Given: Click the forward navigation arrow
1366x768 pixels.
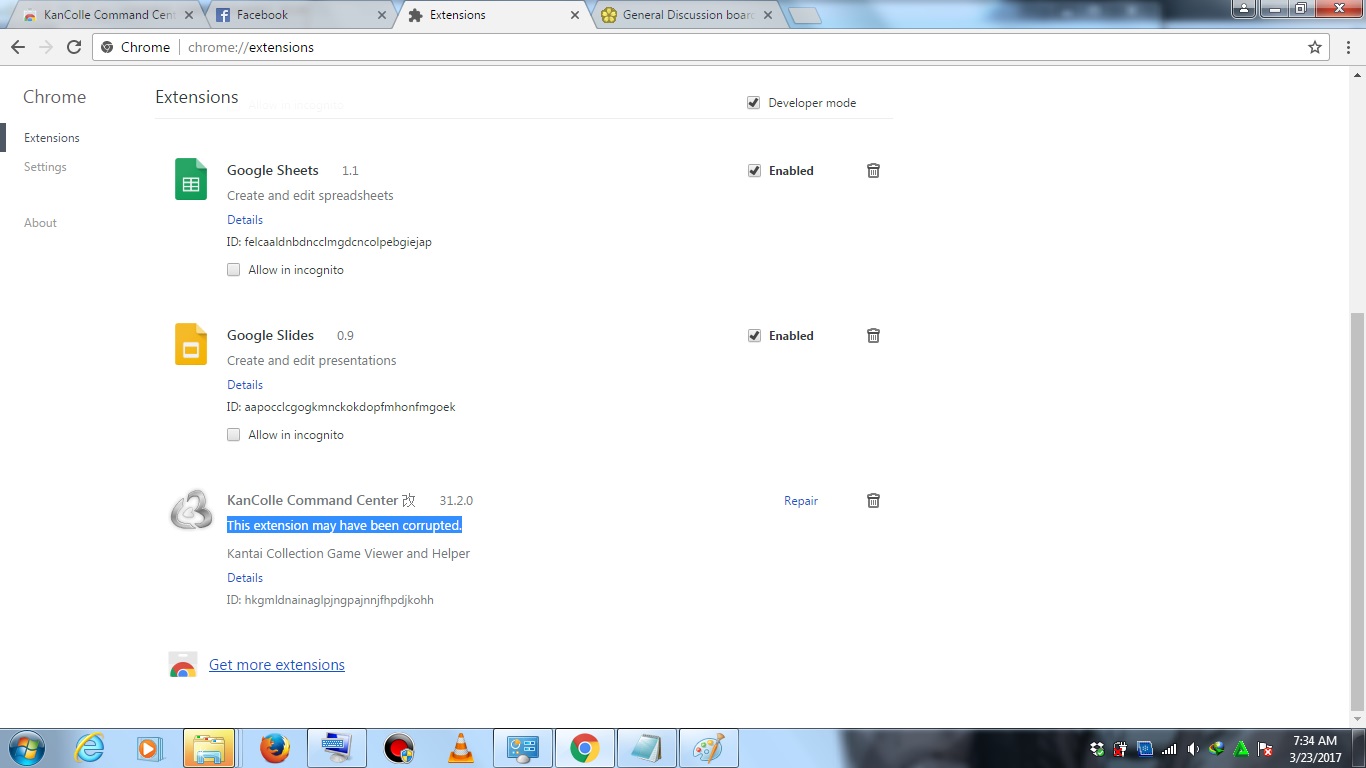Looking at the screenshot, I should [x=45, y=47].
